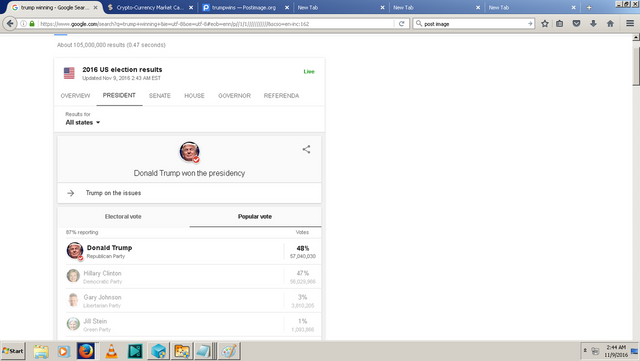Click the green padlock security icon
640x361 pixels.
32,24
